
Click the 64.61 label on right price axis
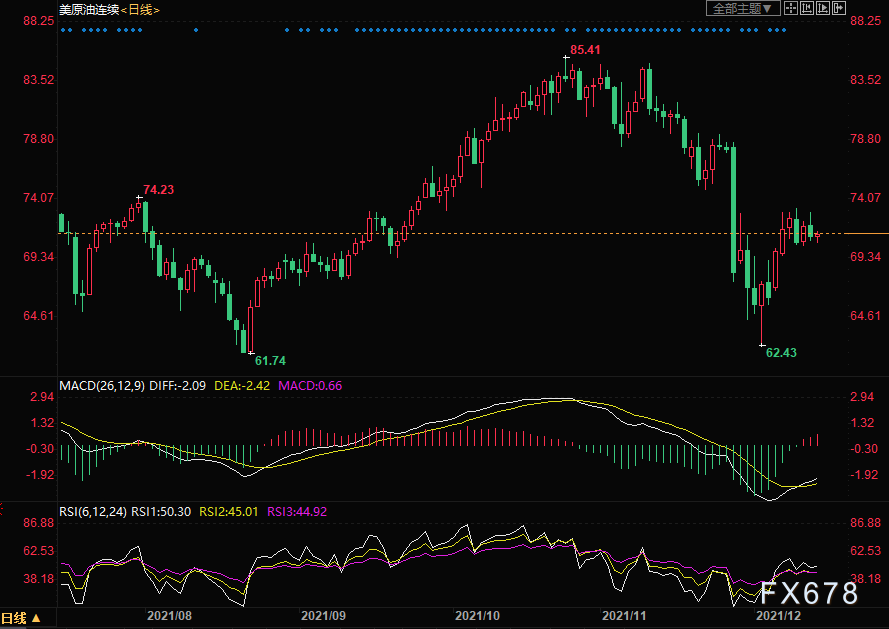pyautogui.click(x=866, y=315)
